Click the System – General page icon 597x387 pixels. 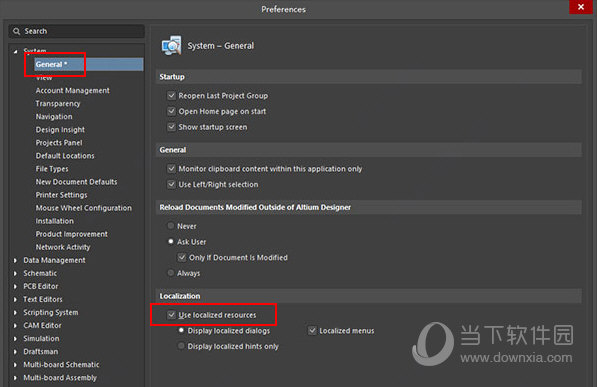tap(171, 46)
